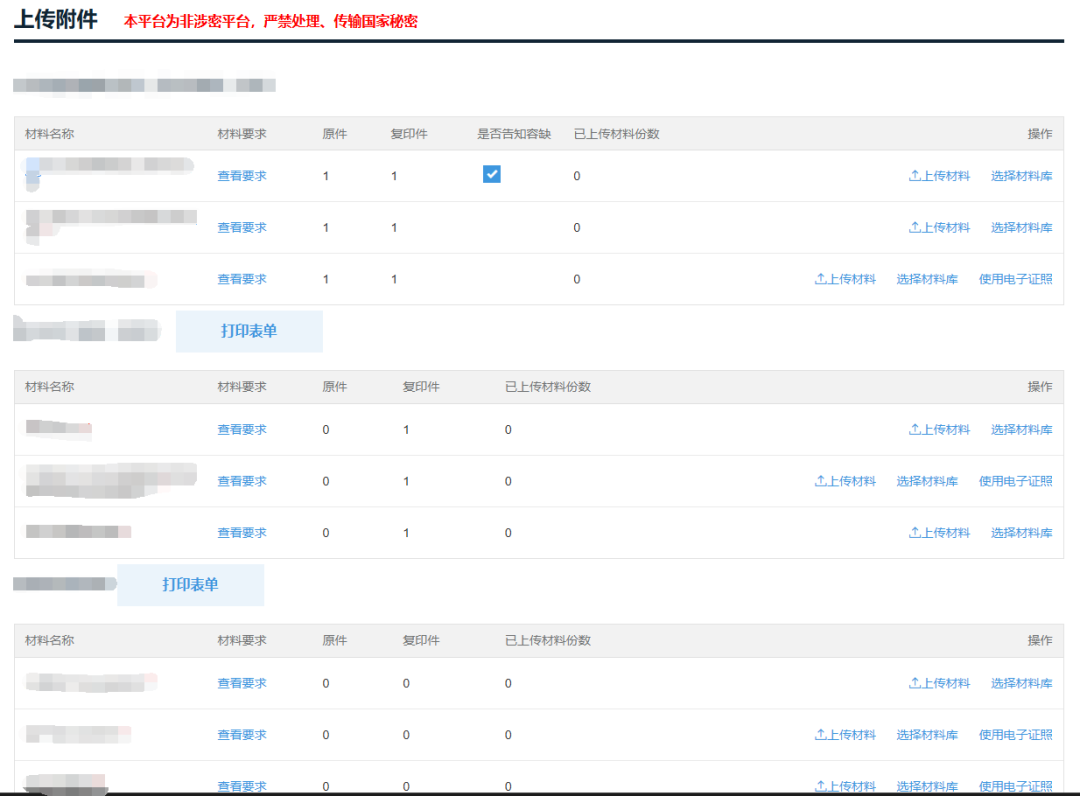Click 复印件 header in the third table

421,640
